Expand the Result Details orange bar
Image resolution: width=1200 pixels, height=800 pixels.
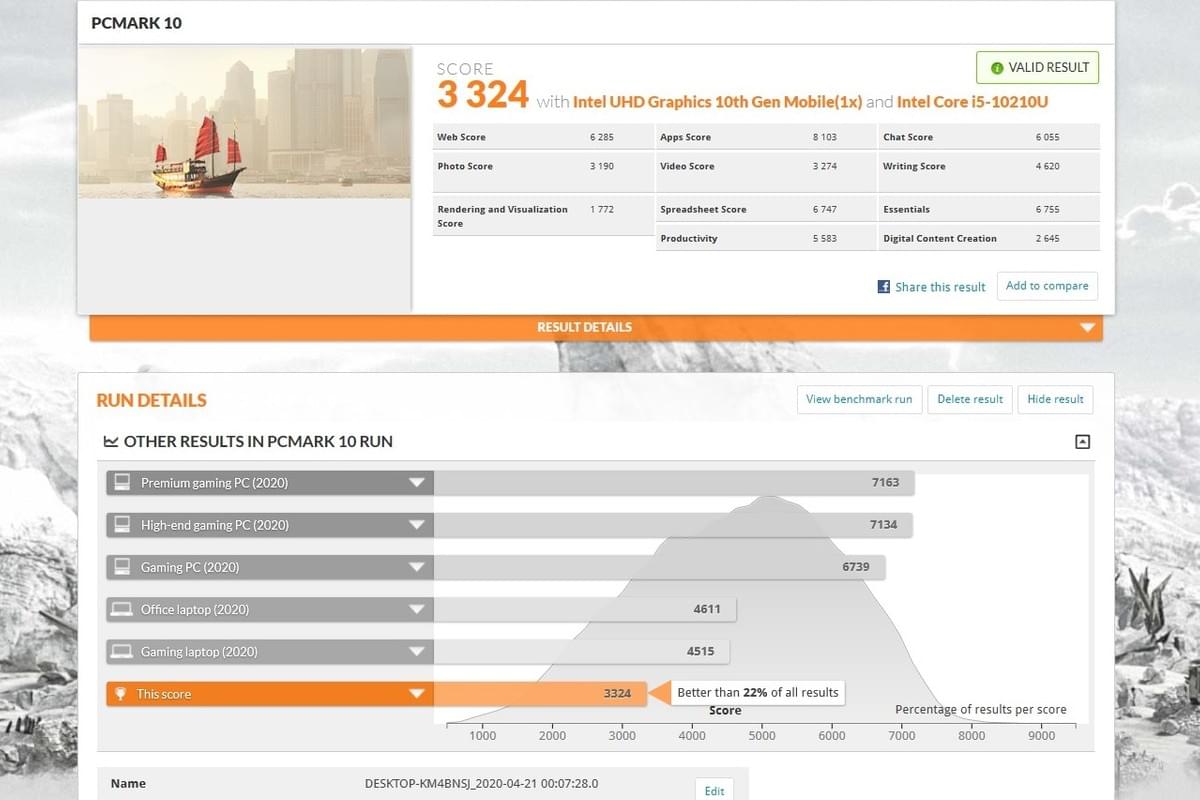[x=596, y=327]
